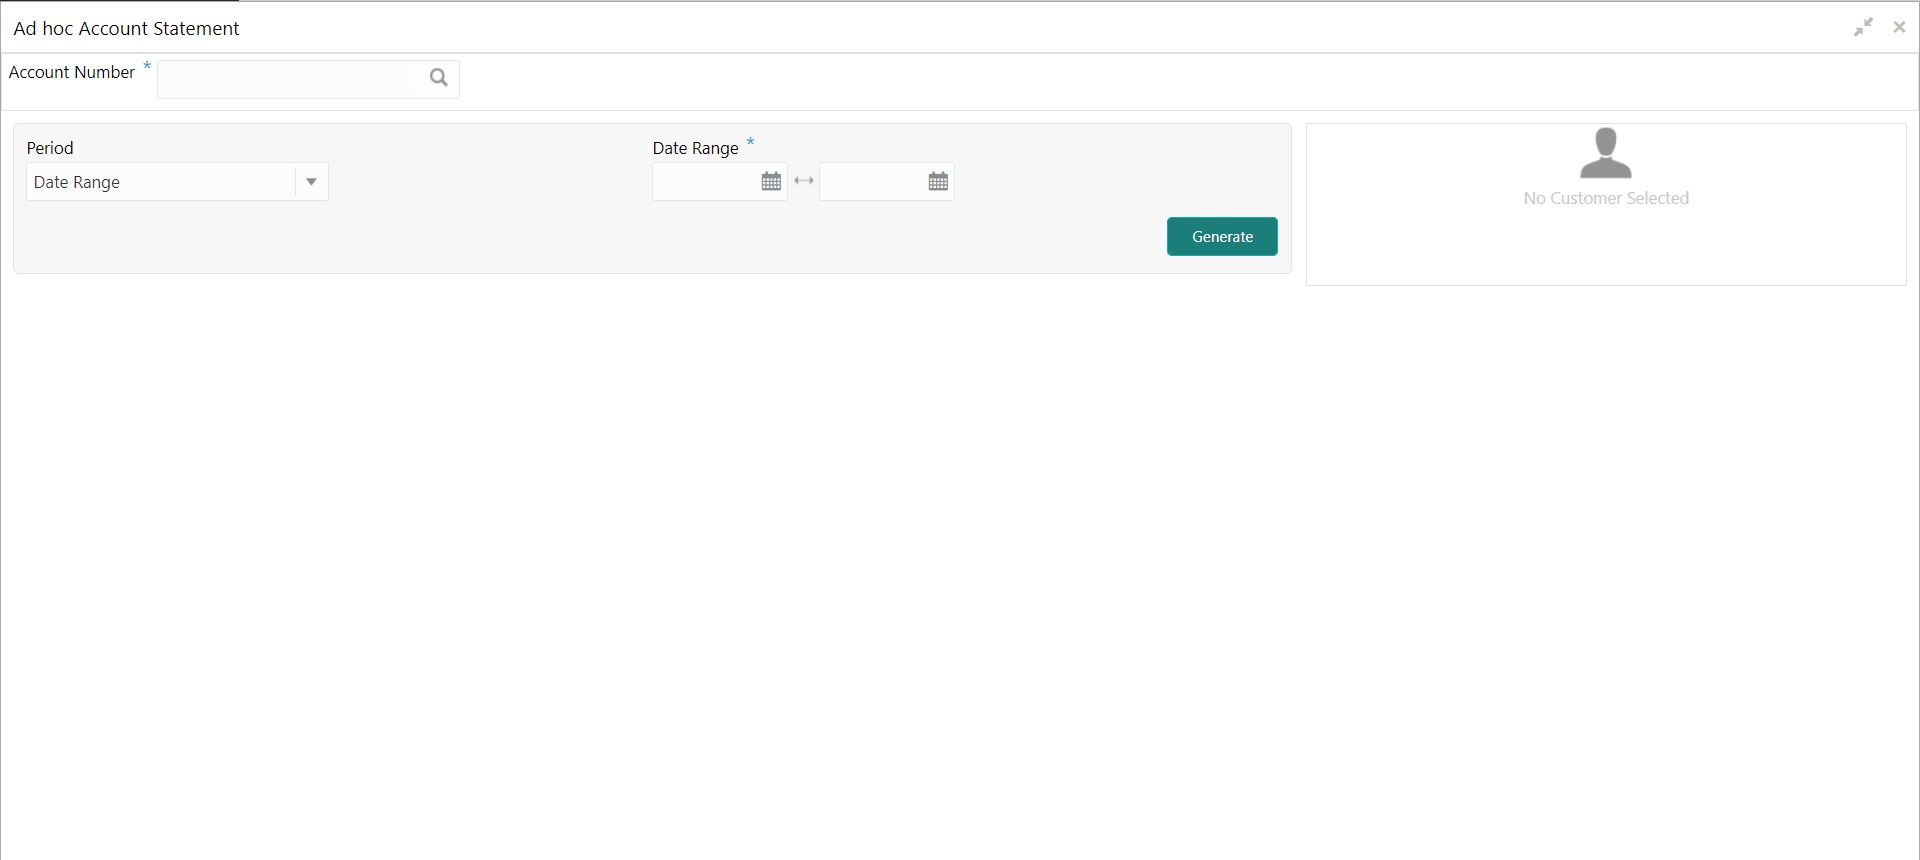Click the customer avatar placeholder icon
The image size is (1920, 860).
click(x=1606, y=153)
